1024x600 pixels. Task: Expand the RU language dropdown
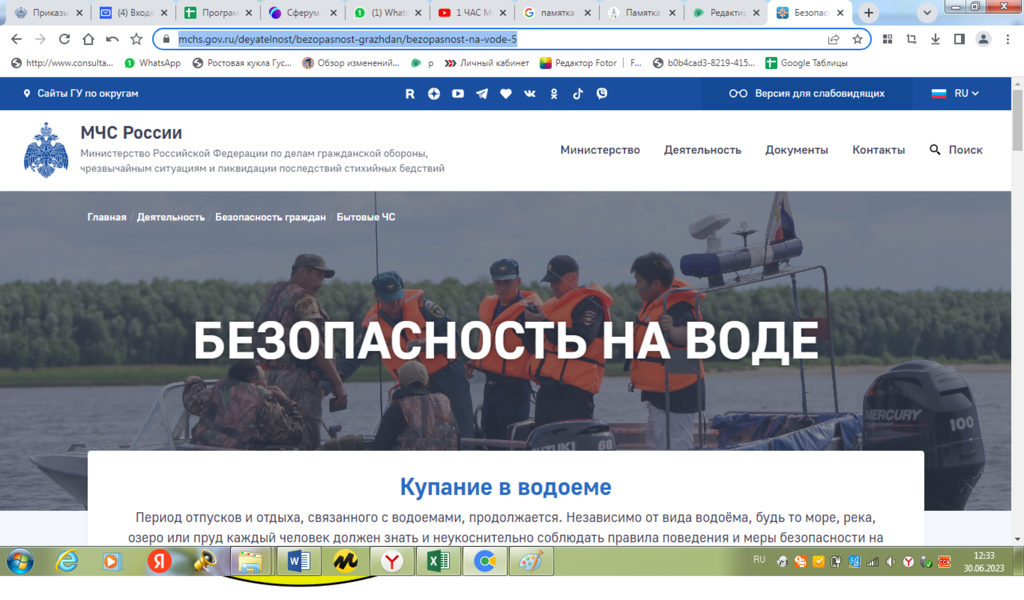click(x=955, y=93)
